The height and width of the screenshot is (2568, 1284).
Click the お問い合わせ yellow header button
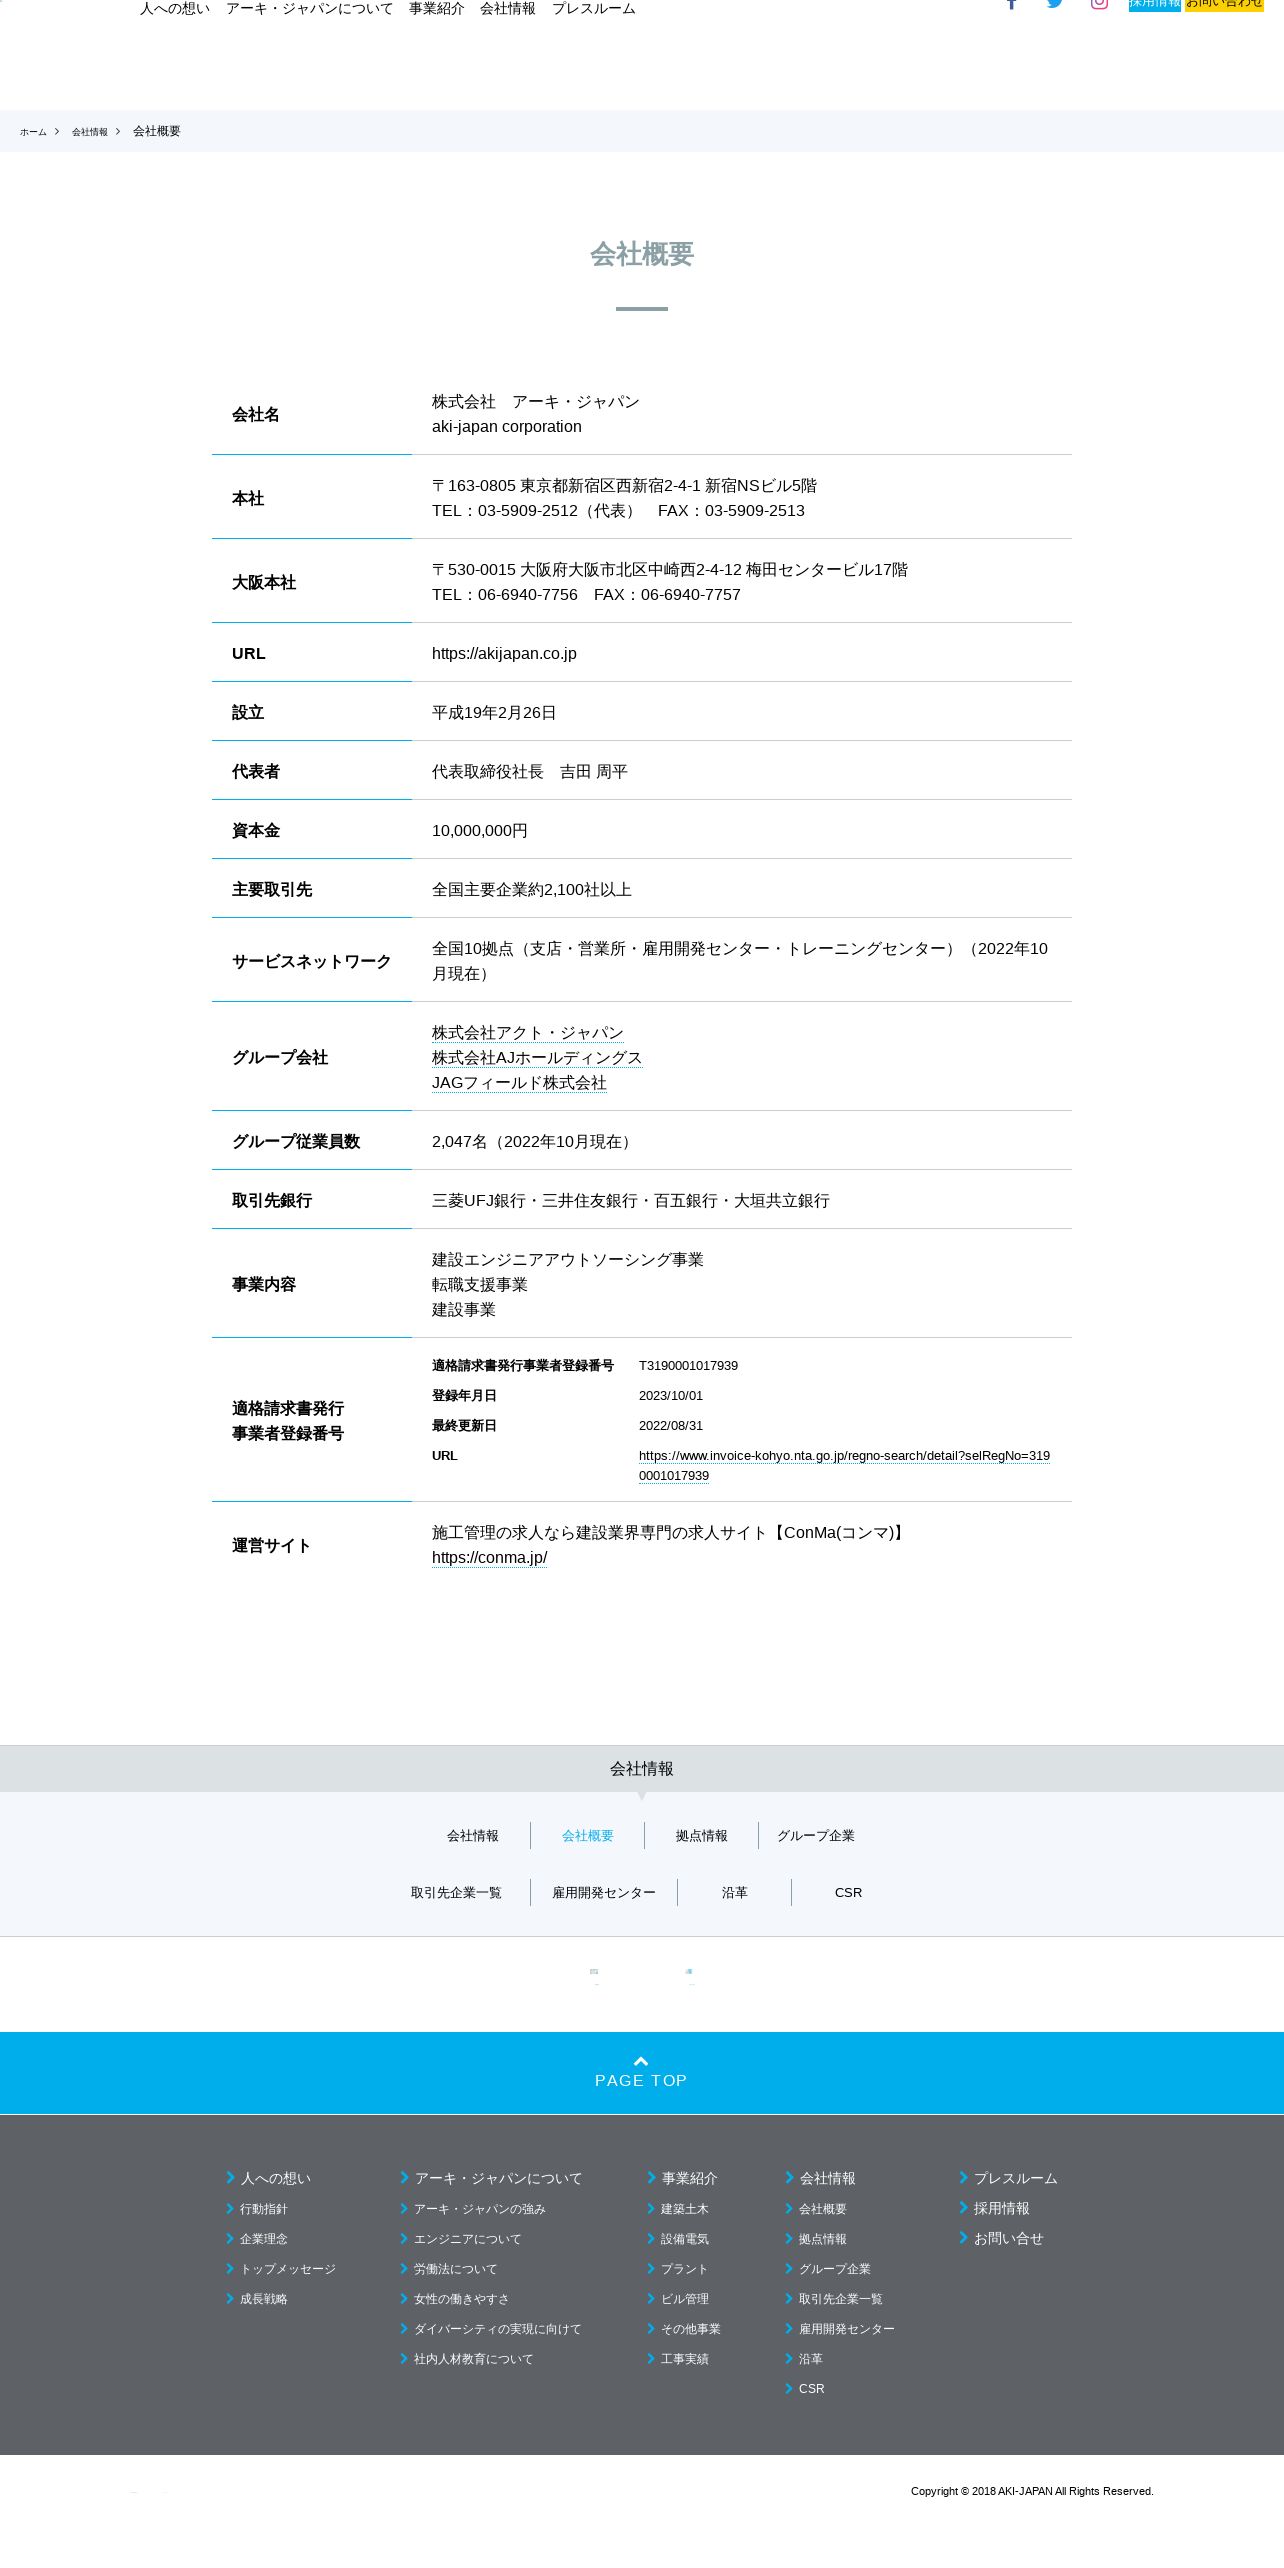coord(1224,5)
